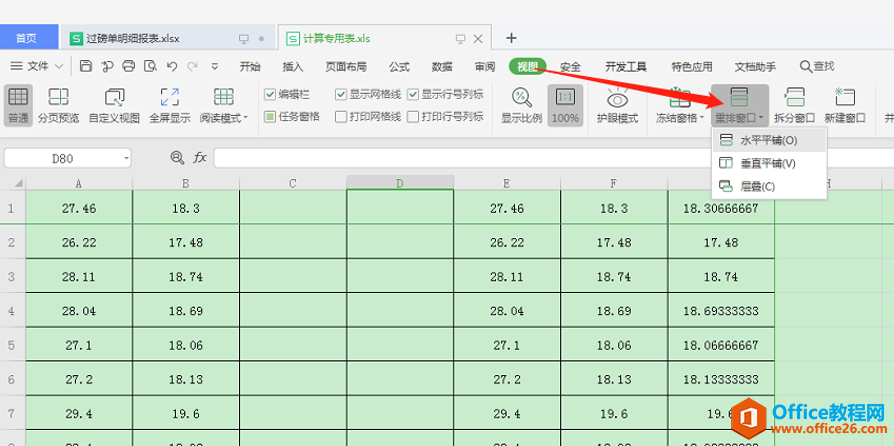
Task: Switch to the 过磅单明细报表.xlsx tab
Action: tap(132, 39)
